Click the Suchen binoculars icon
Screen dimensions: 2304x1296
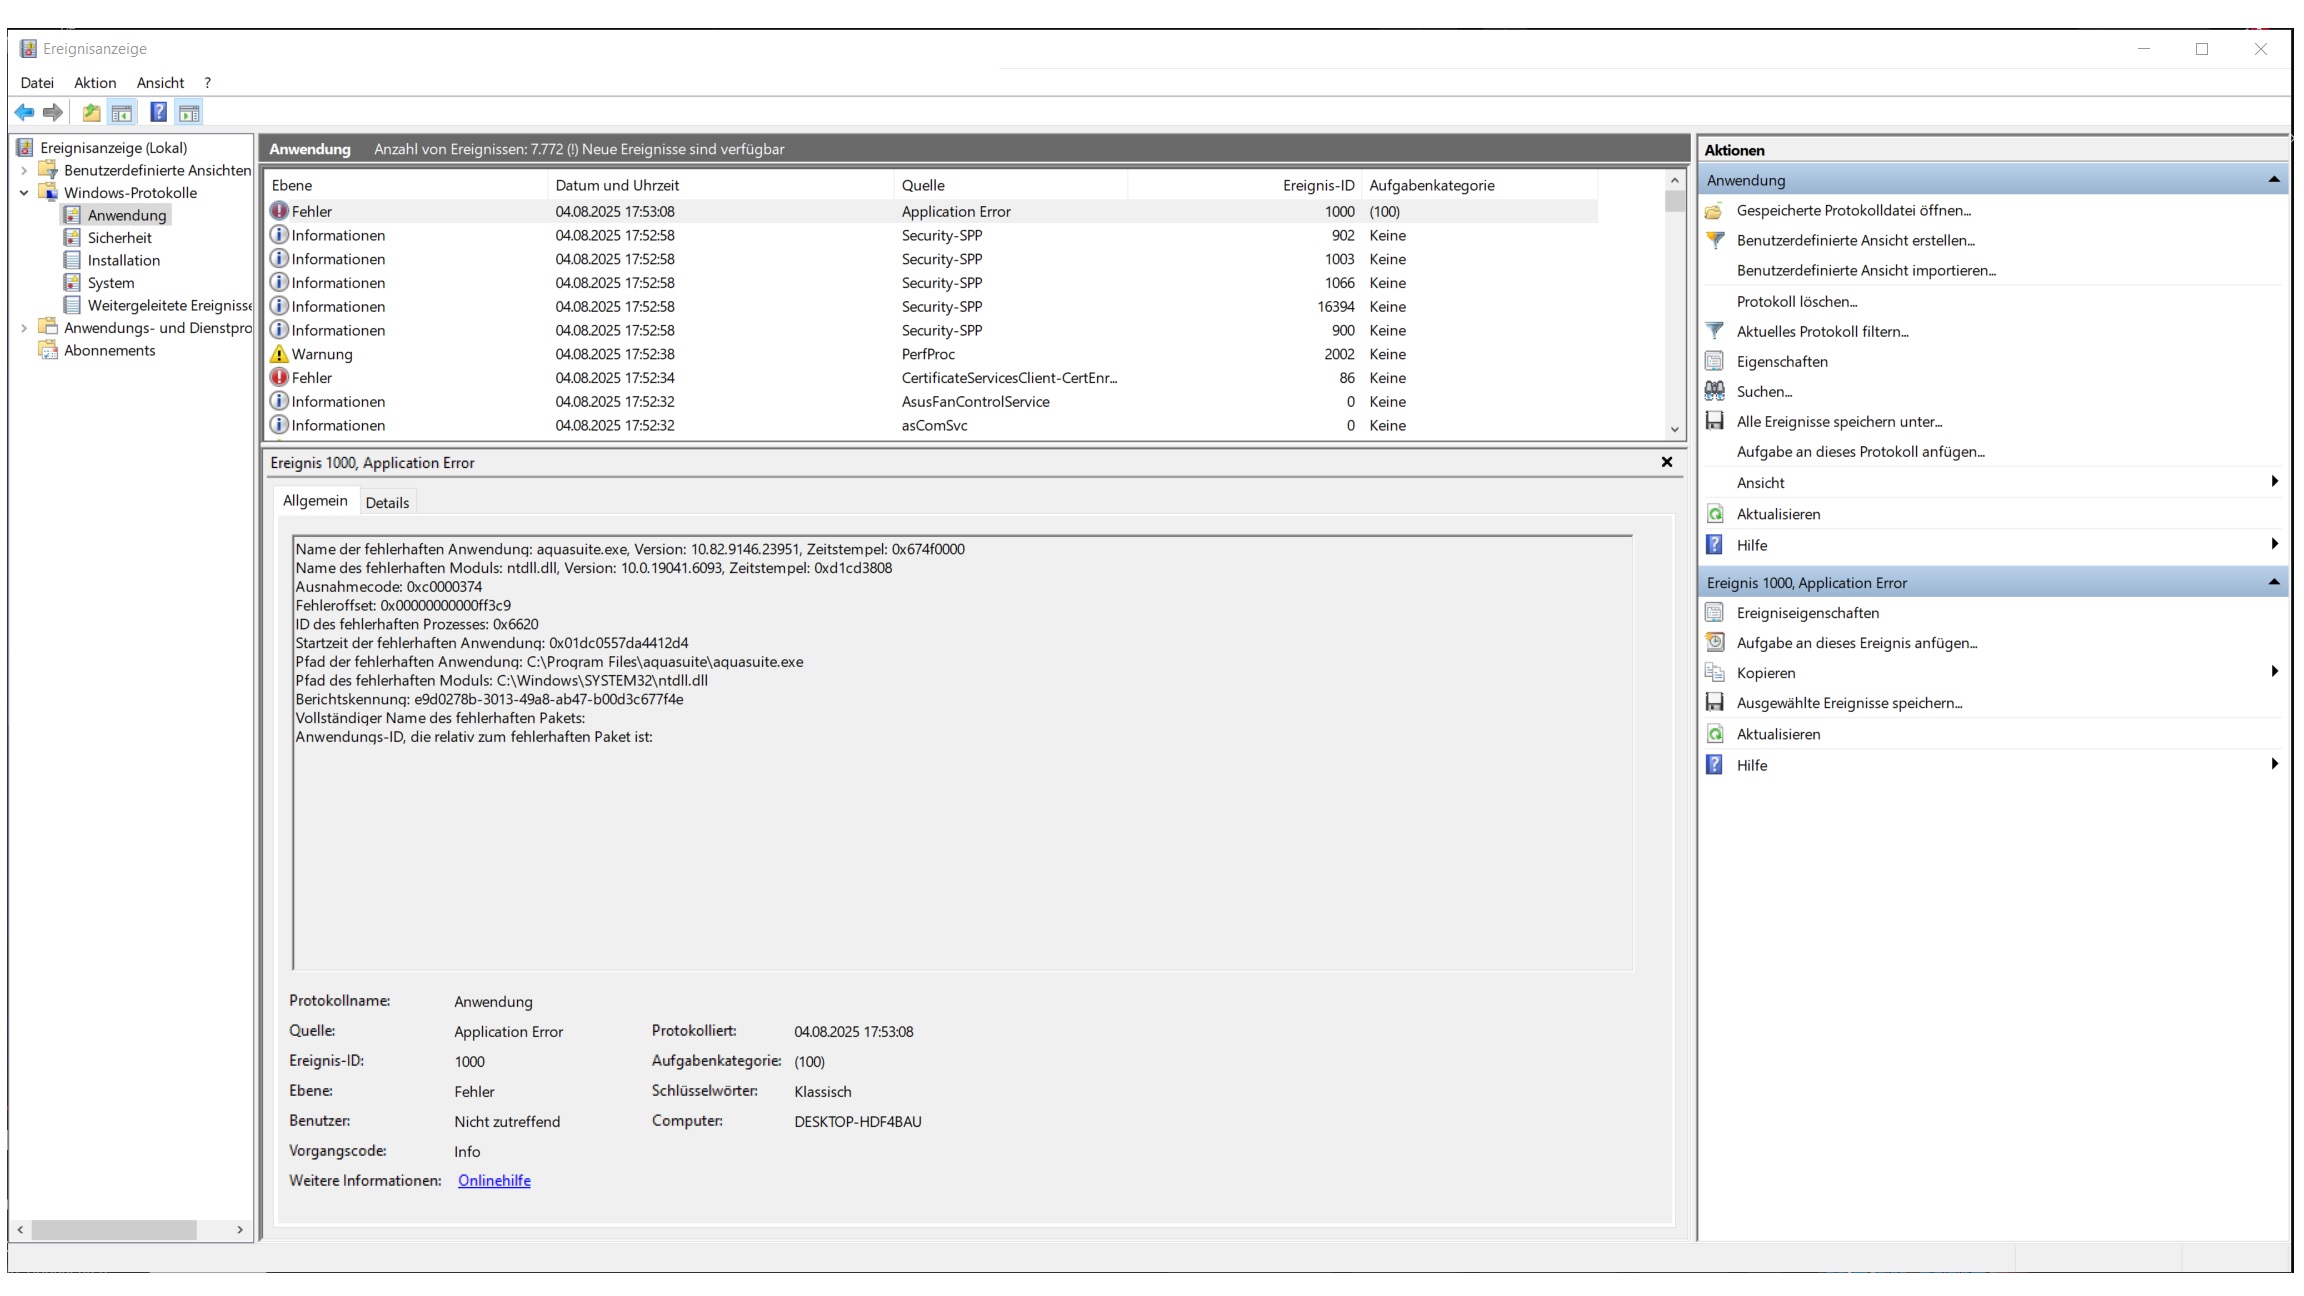click(x=1714, y=391)
